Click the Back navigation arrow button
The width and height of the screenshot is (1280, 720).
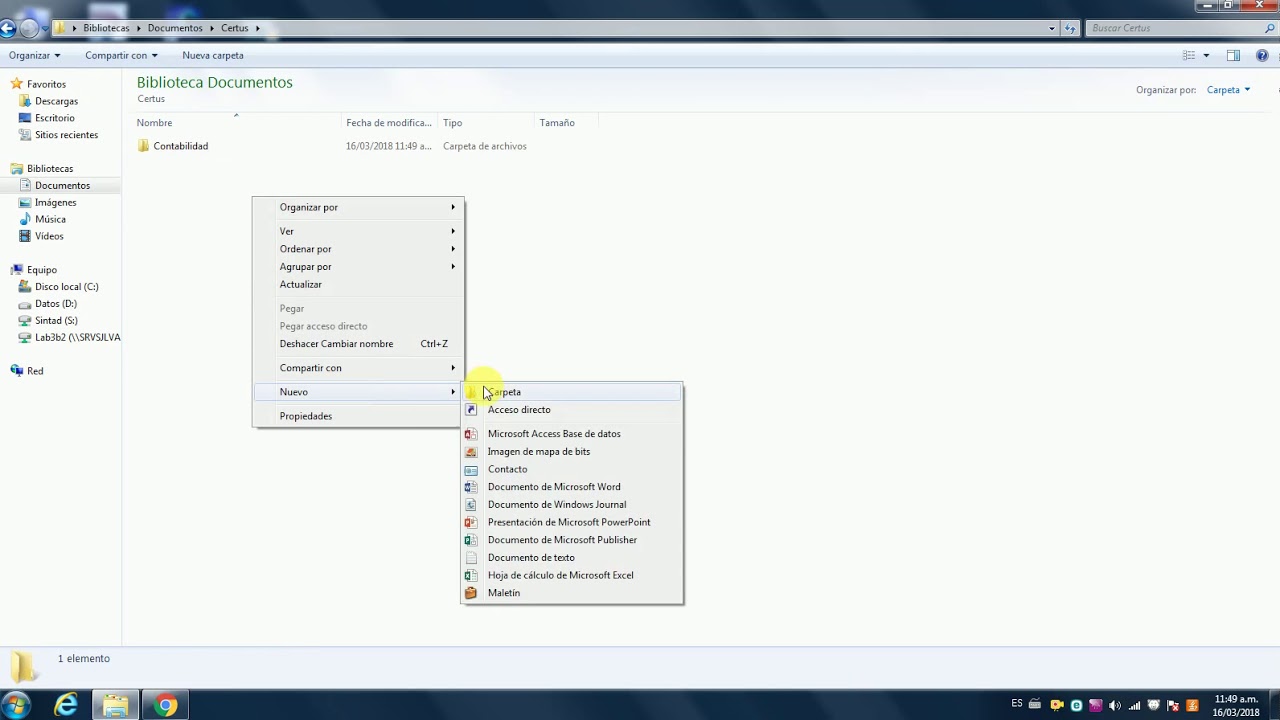pos(7,28)
